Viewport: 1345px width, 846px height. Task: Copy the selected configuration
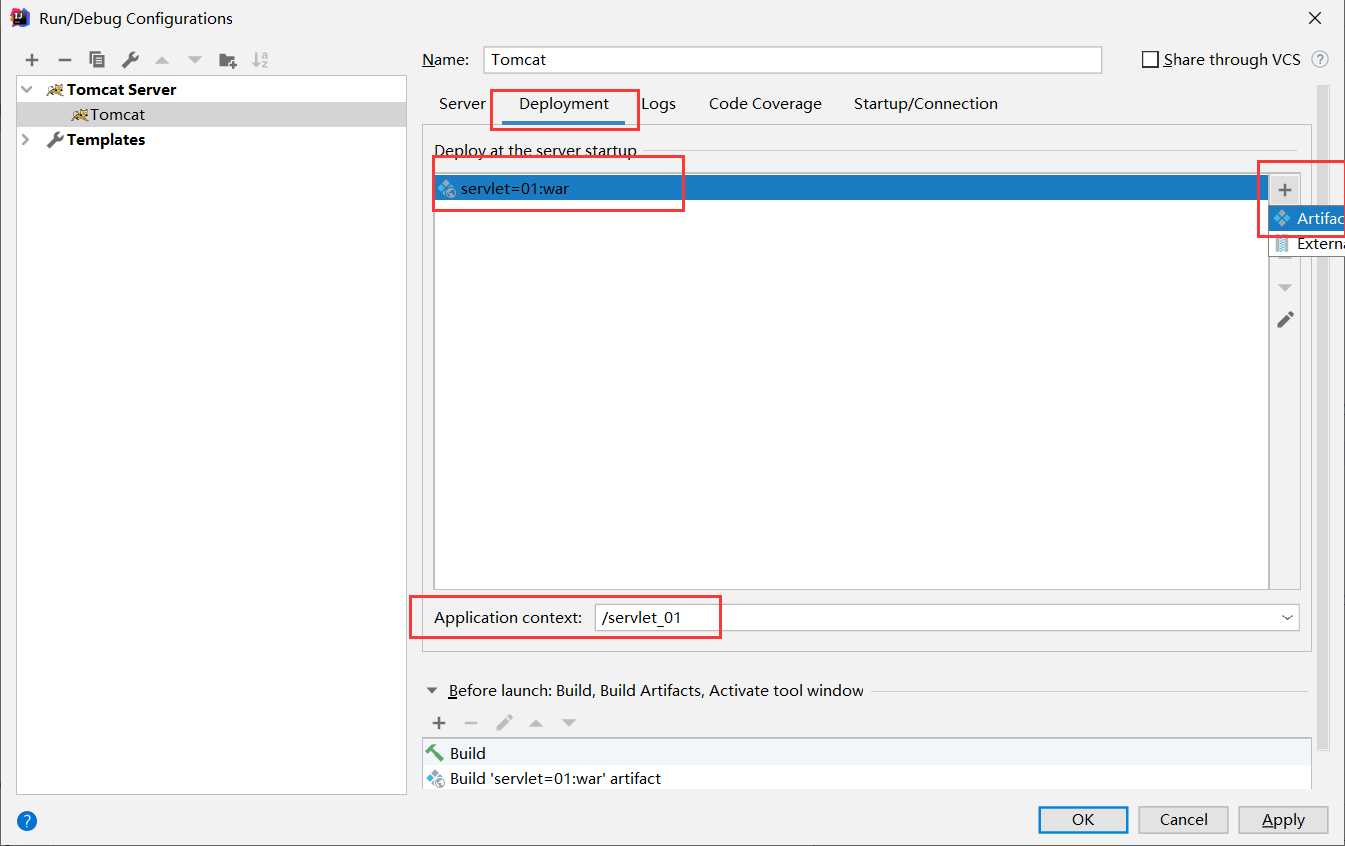97,60
